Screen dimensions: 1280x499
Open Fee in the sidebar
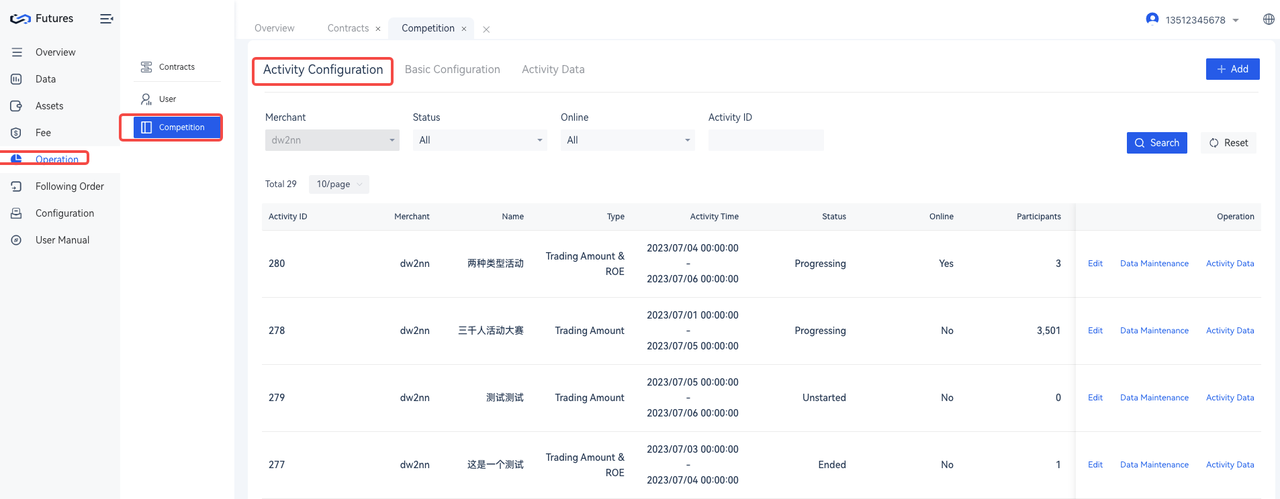[x=43, y=133]
